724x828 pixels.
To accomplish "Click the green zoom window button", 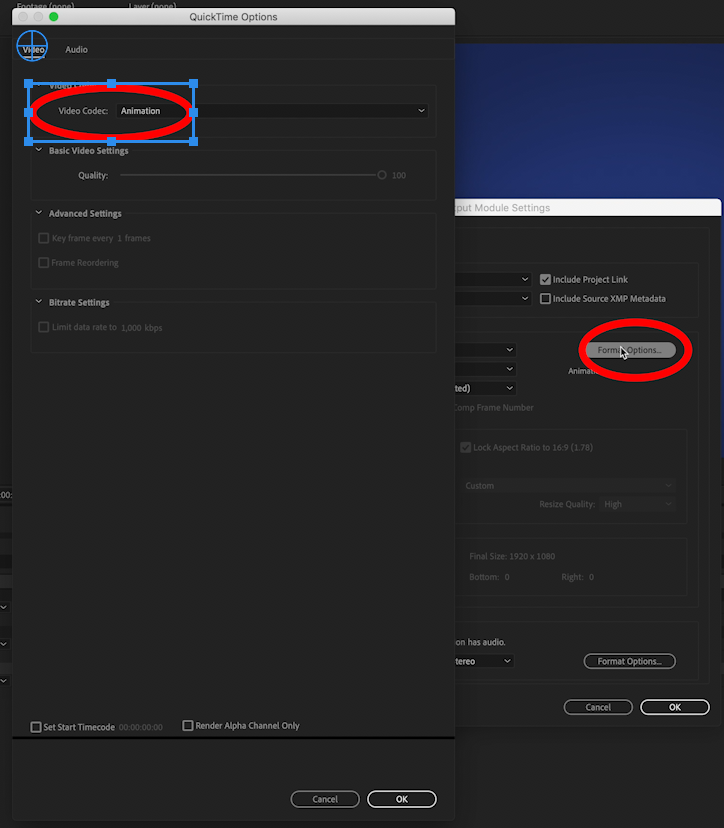I will pos(54,17).
